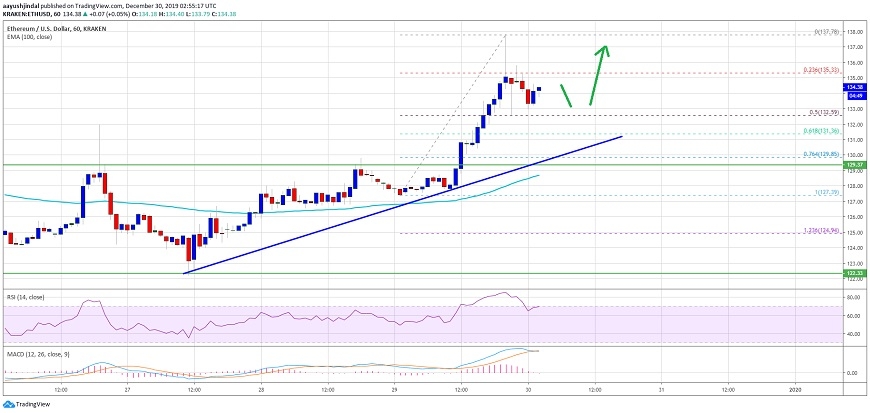Image resolution: width=870 pixels, height=413 pixels.
Task: Click the green 129.37 price level tag
Action: tap(854, 165)
